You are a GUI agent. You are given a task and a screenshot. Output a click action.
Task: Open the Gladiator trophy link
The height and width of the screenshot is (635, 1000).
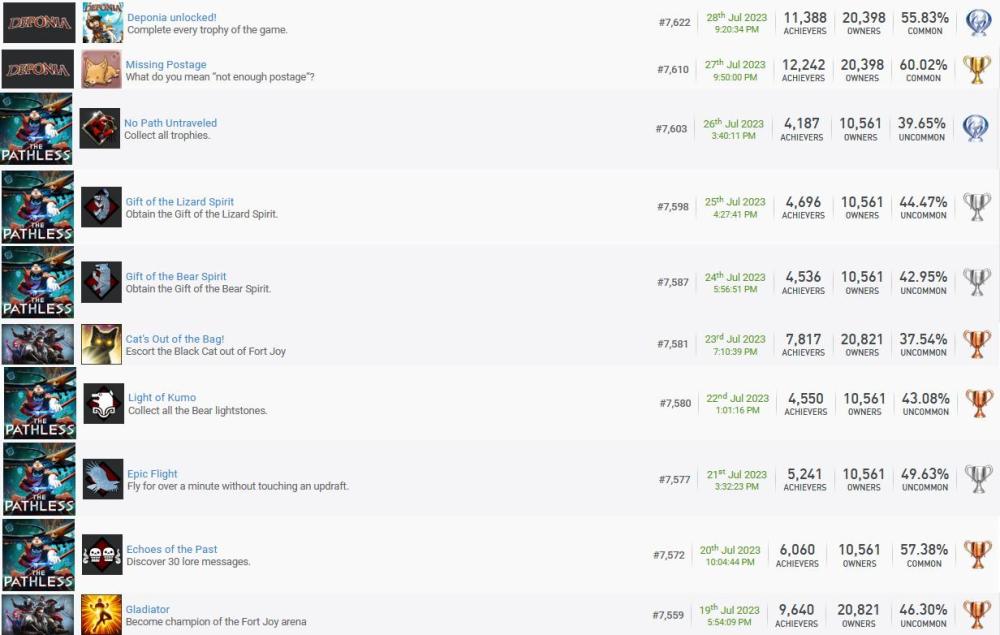click(x=147, y=609)
